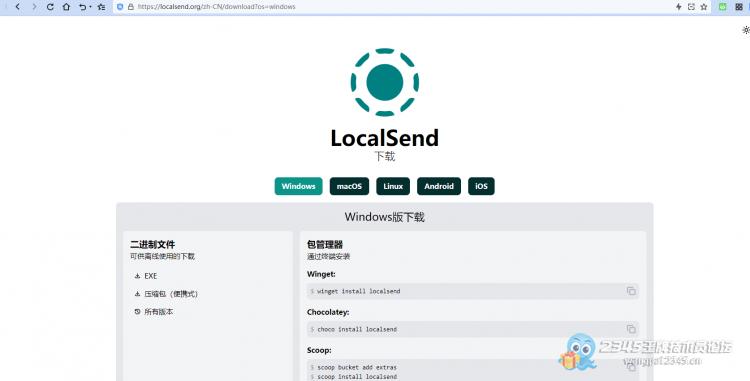The height and width of the screenshot is (381, 750).
Task: Switch to the iOS tab
Action: [481, 186]
